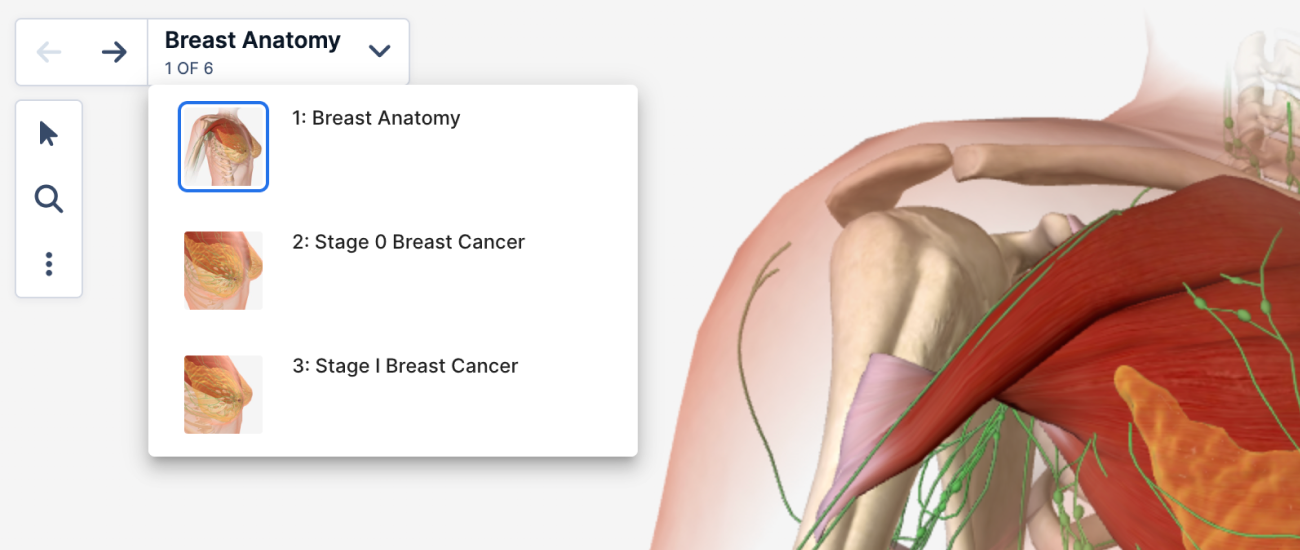The image size is (1300, 550).
Task: Click the Breast Anatomy title header
Action: (x=252, y=40)
